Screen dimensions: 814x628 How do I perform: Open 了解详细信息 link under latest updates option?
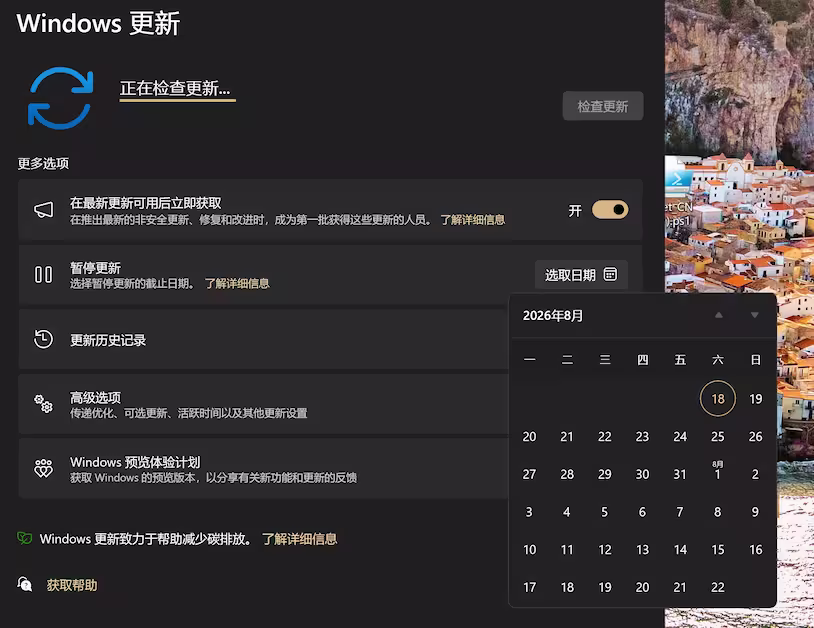[x=472, y=220]
